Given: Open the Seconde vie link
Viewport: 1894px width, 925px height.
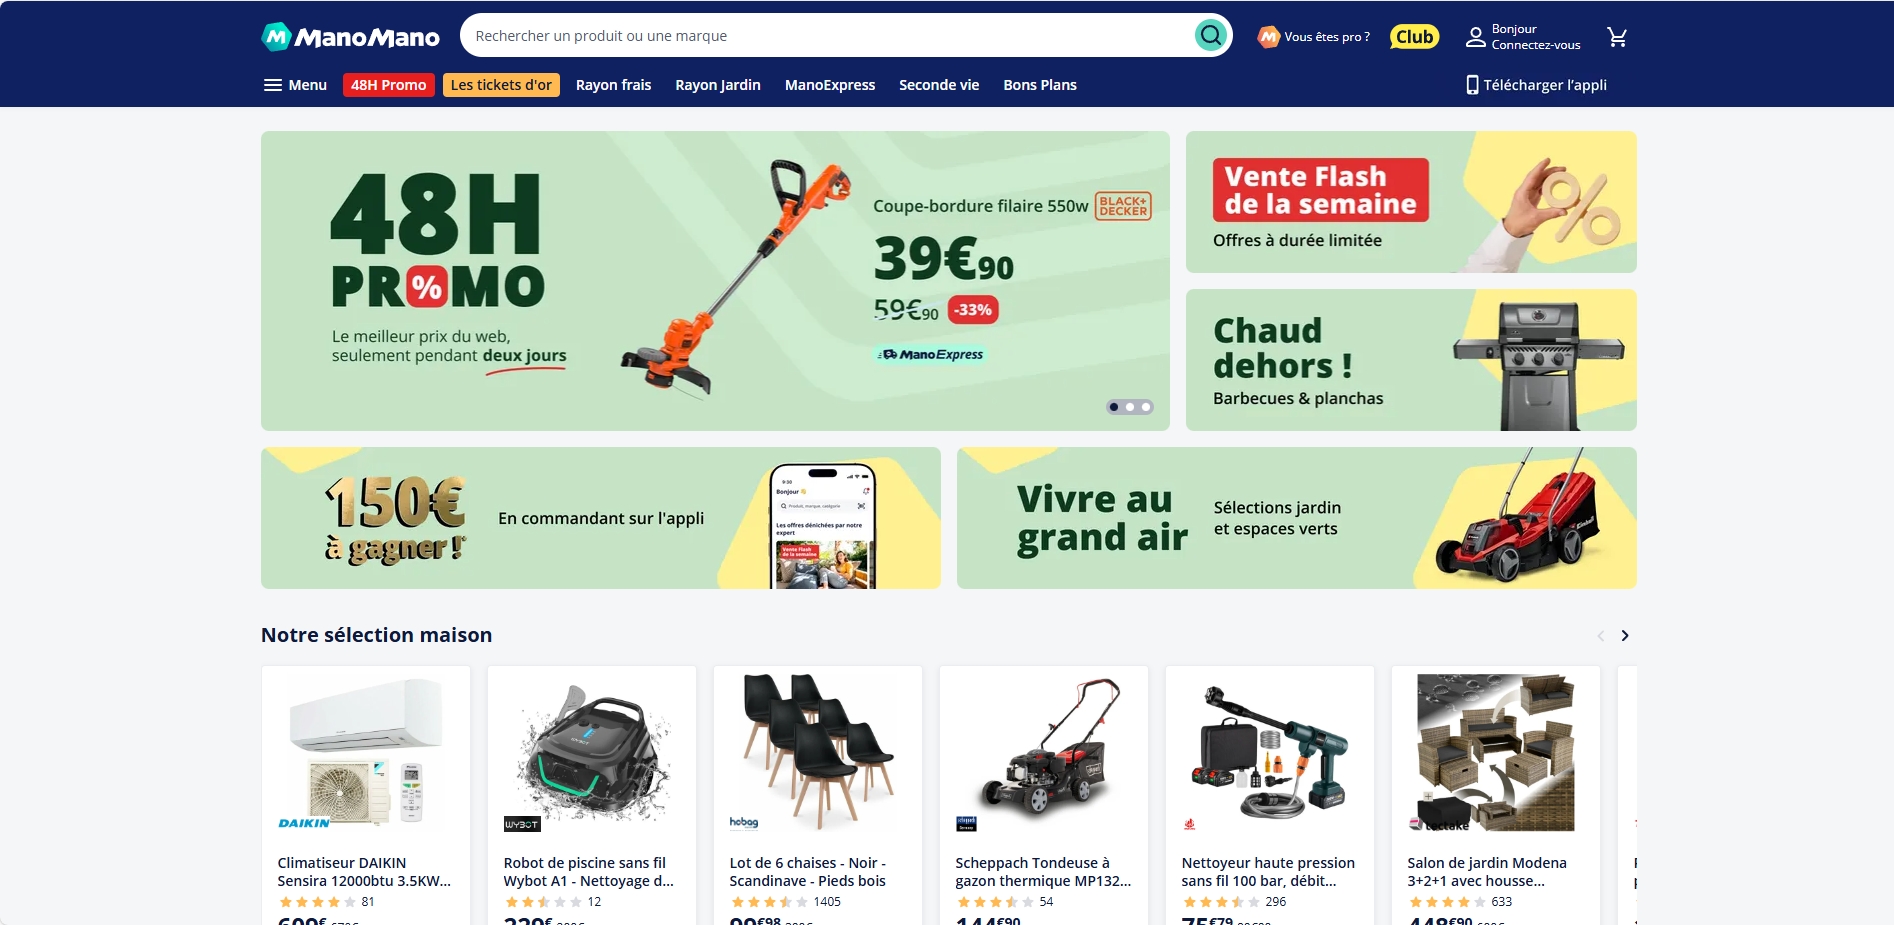Looking at the screenshot, I should click(x=939, y=85).
